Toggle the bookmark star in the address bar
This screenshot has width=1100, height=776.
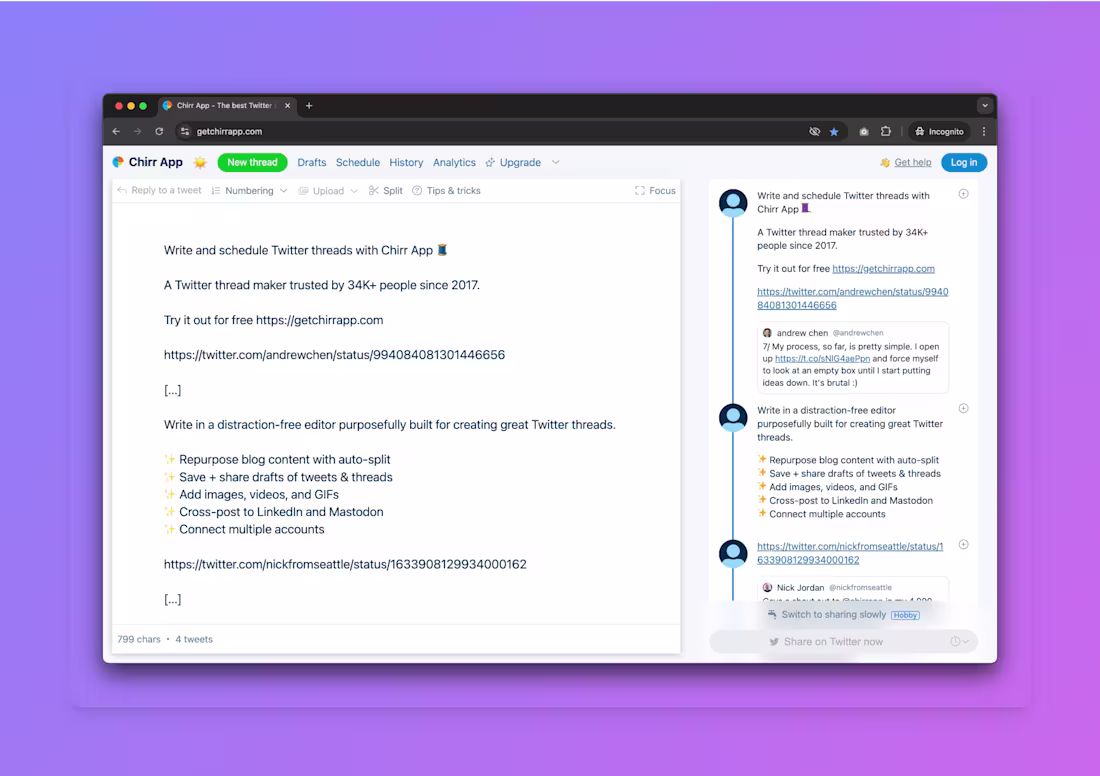834,131
